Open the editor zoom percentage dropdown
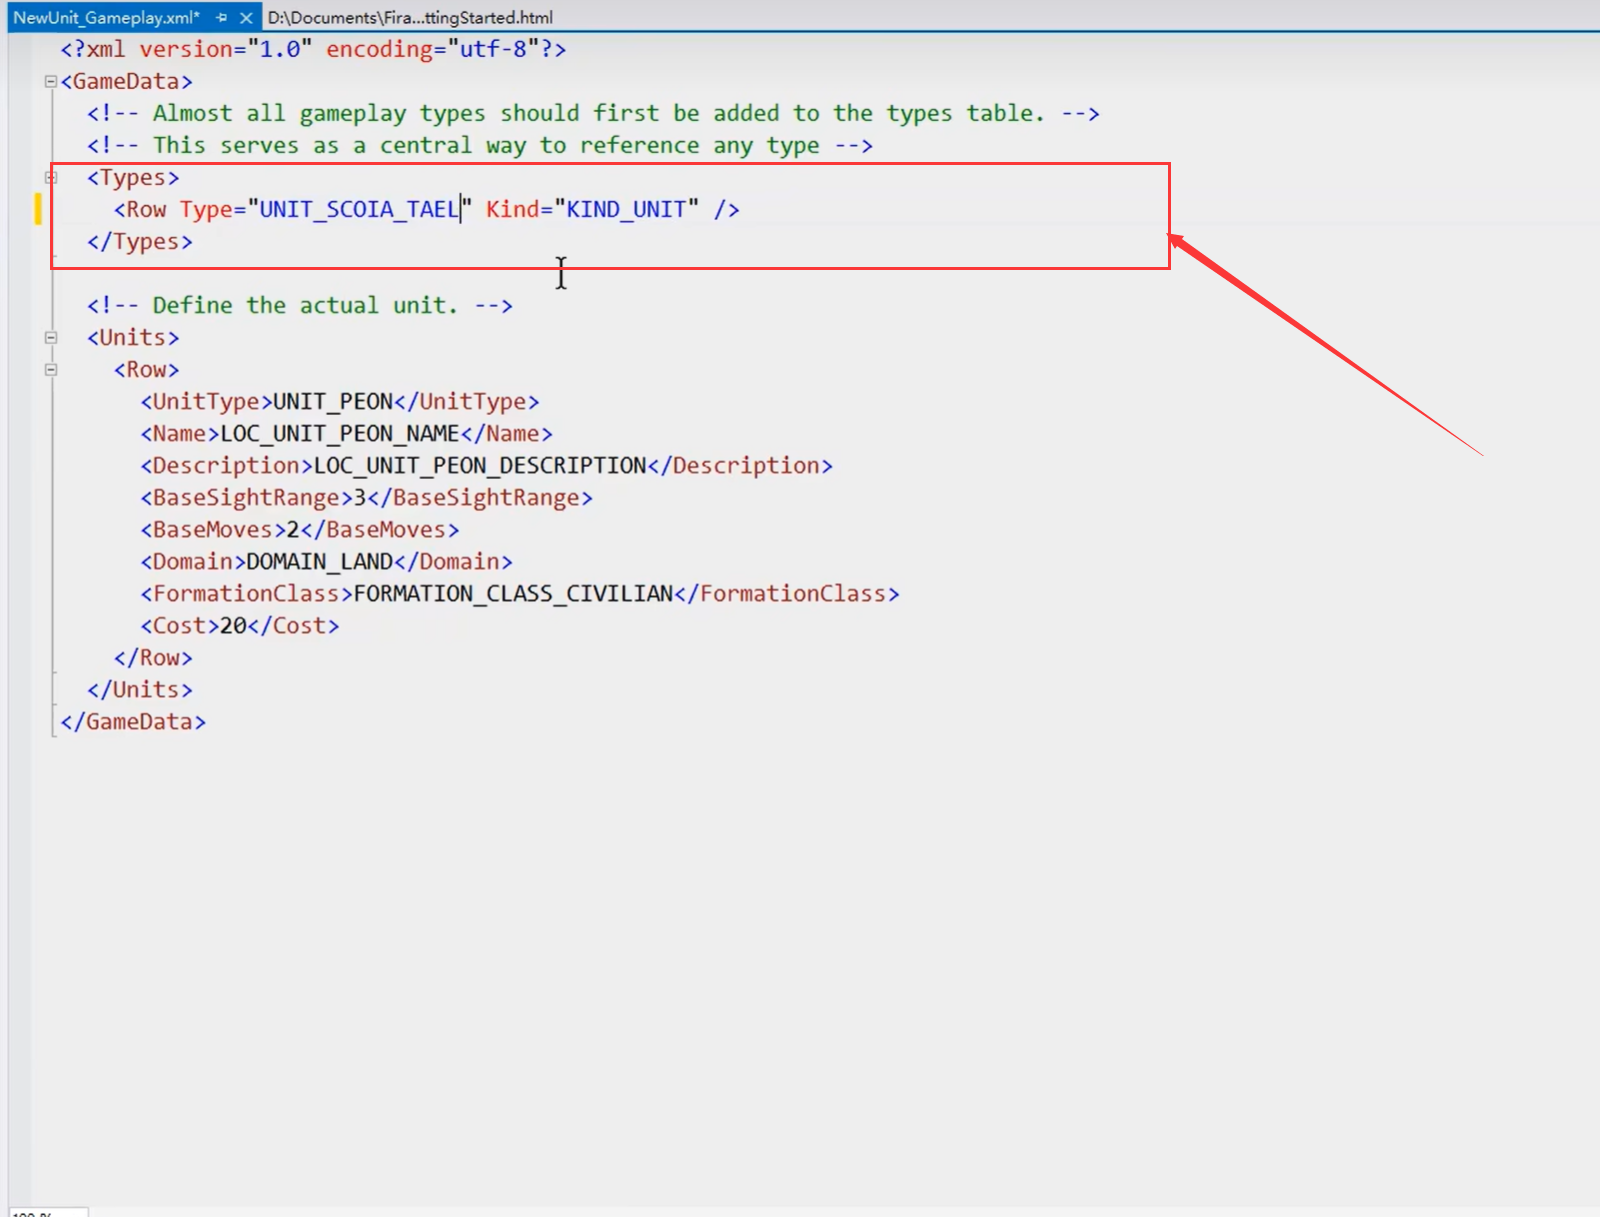The width and height of the screenshot is (1600, 1217). point(45,1213)
